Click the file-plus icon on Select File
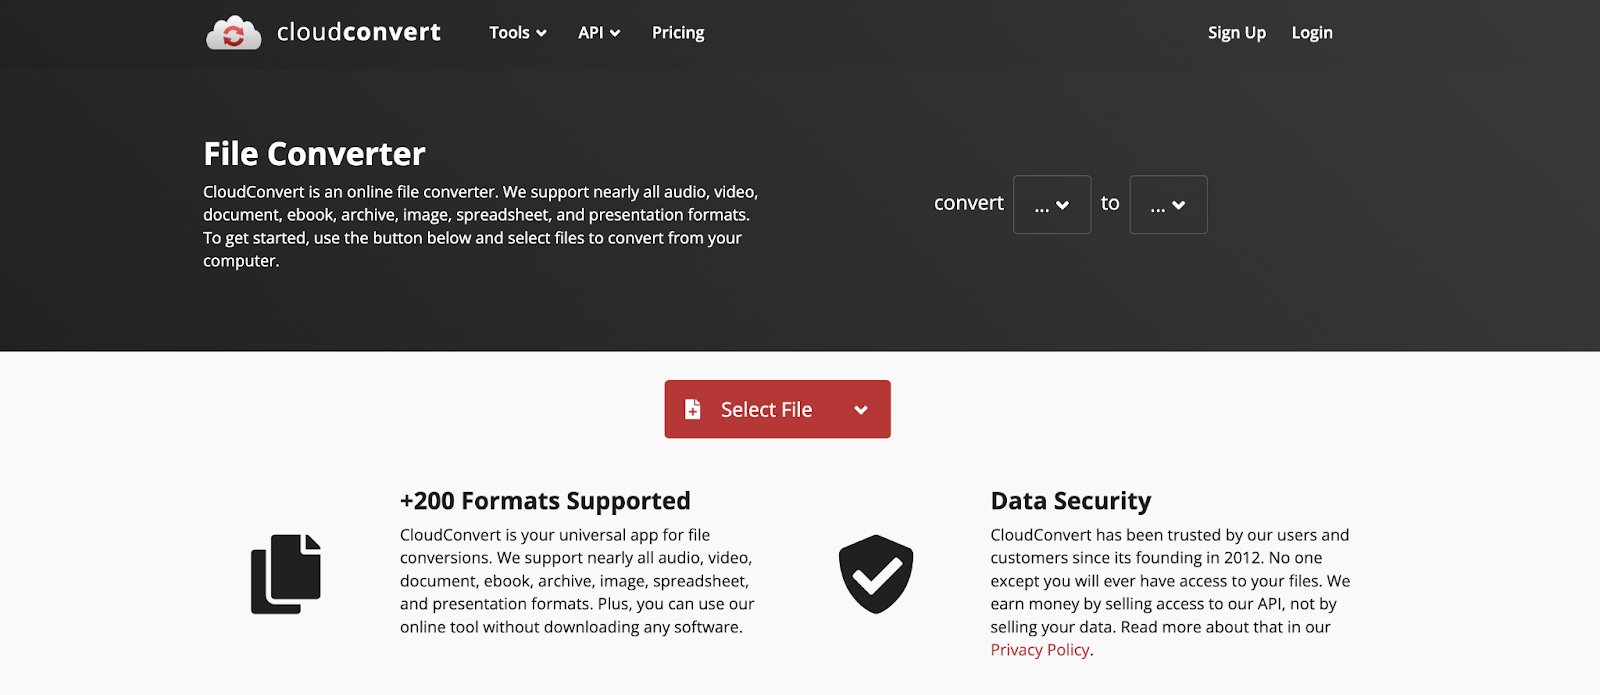The height and width of the screenshot is (695, 1600). tap(692, 409)
